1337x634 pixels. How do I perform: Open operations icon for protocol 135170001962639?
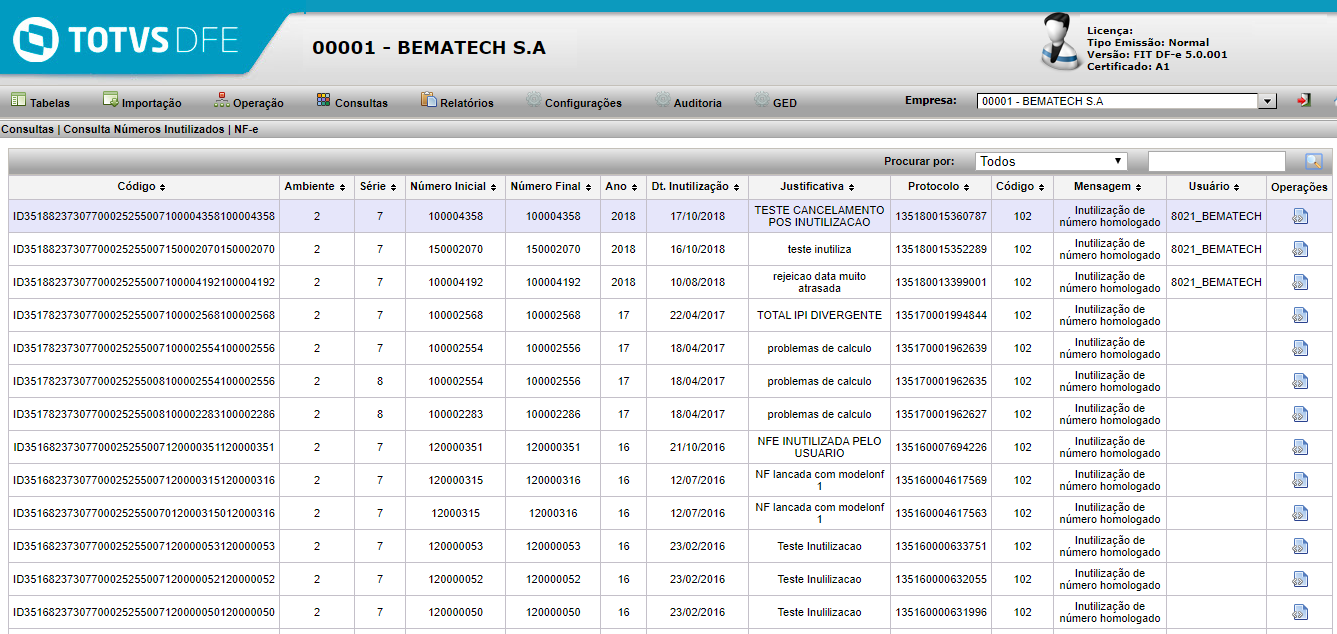(1299, 349)
